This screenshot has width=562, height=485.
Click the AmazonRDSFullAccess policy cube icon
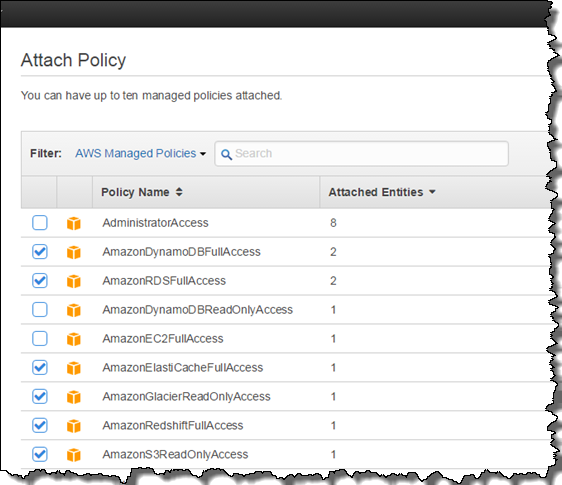coord(74,281)
